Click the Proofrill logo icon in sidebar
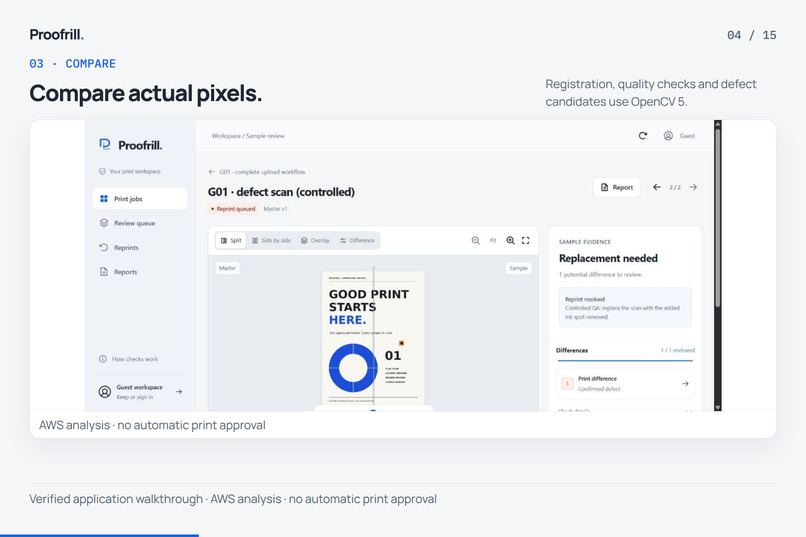Screen dimensions: 806x537 105,144
